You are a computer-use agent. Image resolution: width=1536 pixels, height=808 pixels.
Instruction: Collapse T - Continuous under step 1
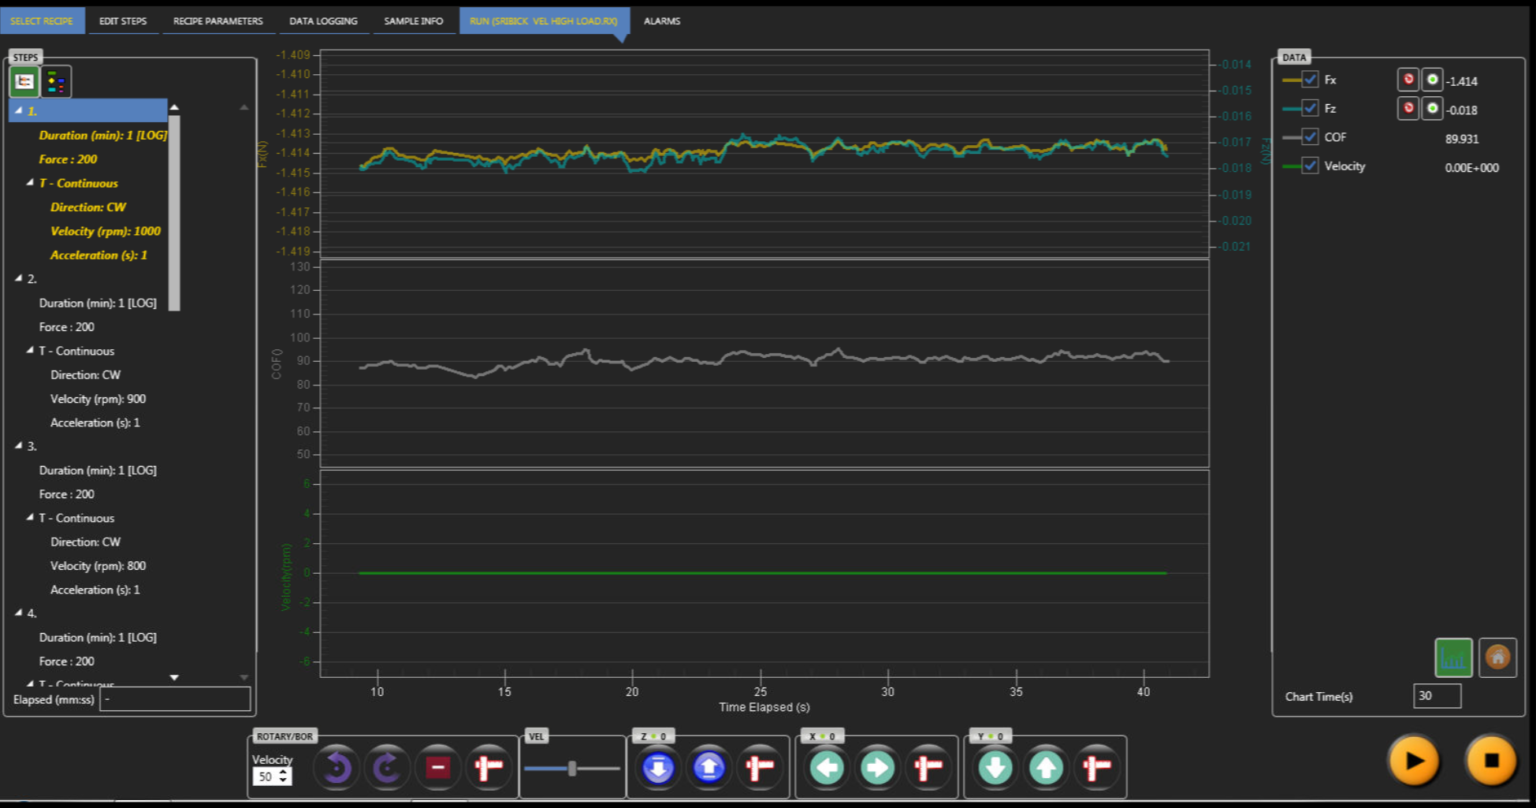[30, 183]
